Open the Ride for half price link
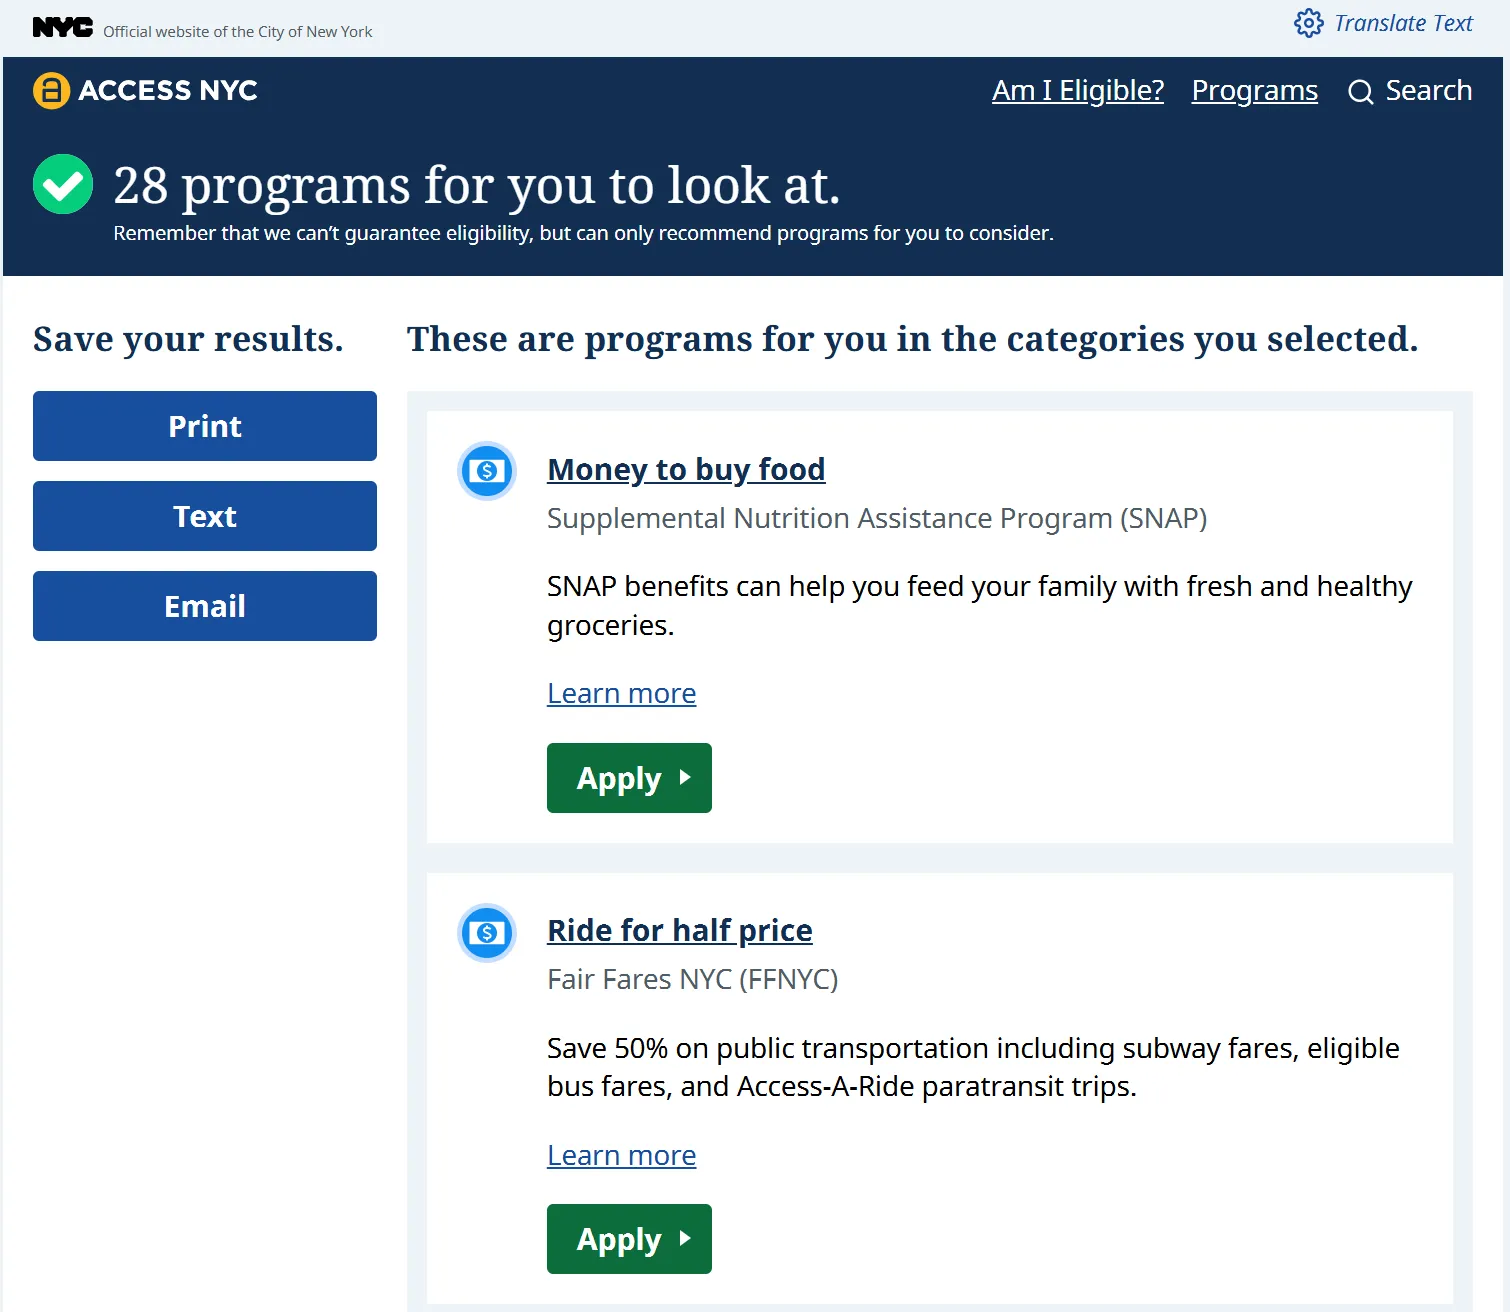This screenshot has width=1510, height=1312. 680,930
